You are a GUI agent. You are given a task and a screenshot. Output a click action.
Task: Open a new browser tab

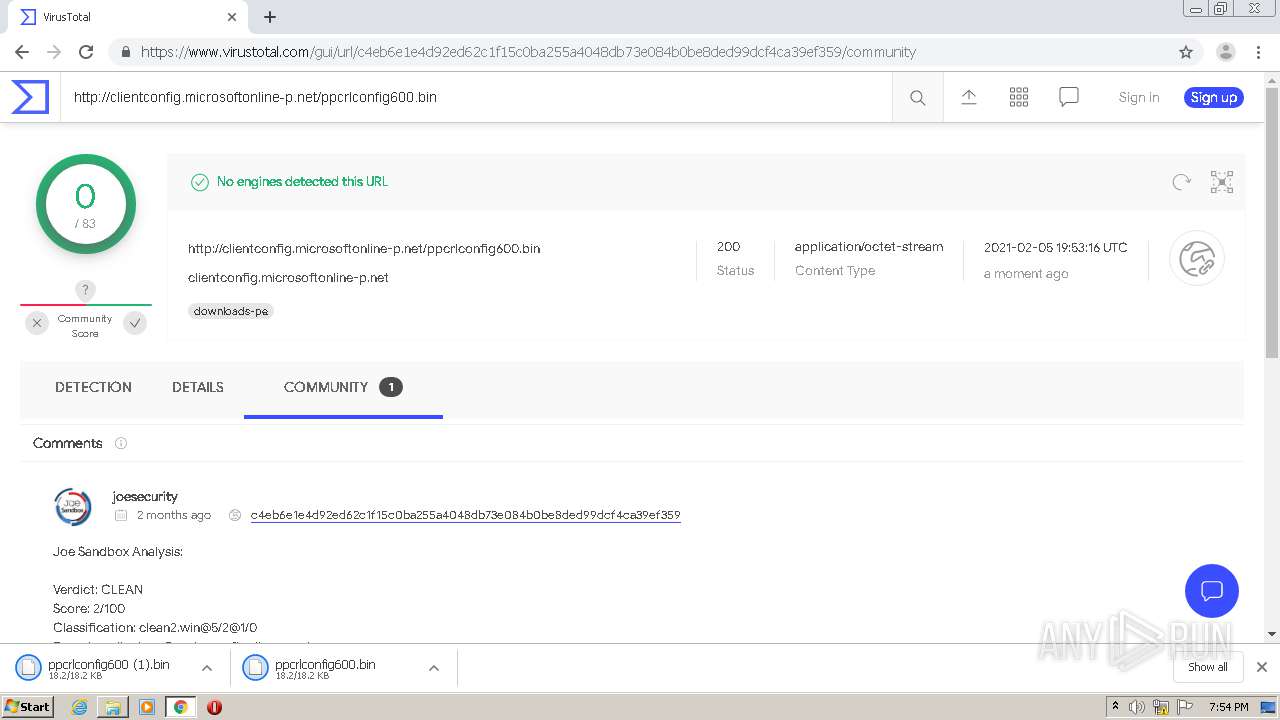270,17
